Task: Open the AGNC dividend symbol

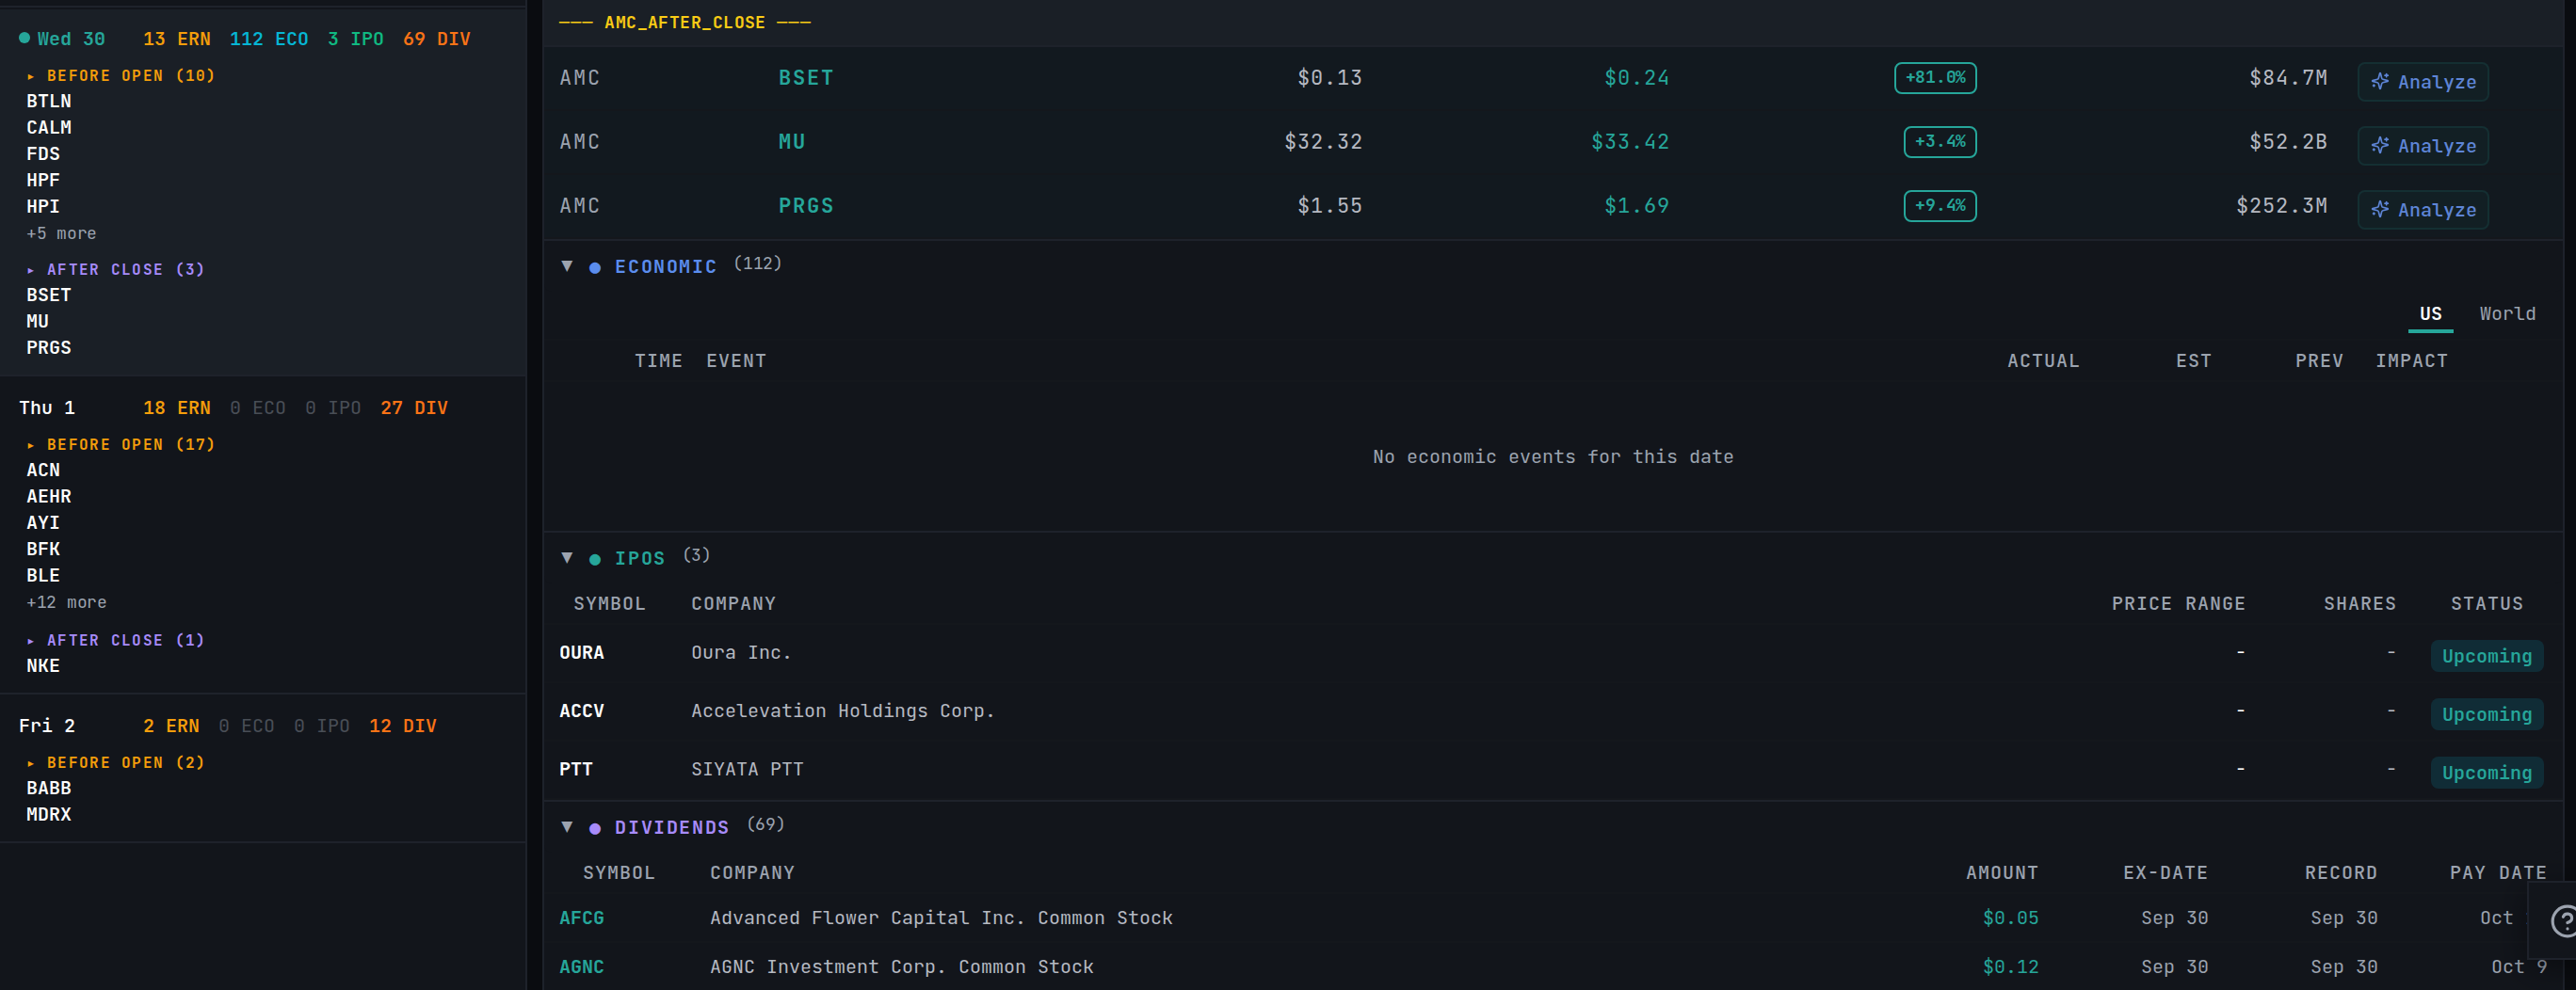Action: coord(581,967)
